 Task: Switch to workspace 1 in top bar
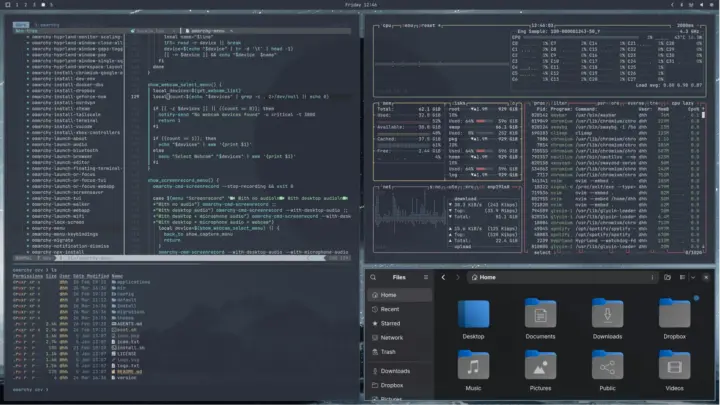pos(17,5)
